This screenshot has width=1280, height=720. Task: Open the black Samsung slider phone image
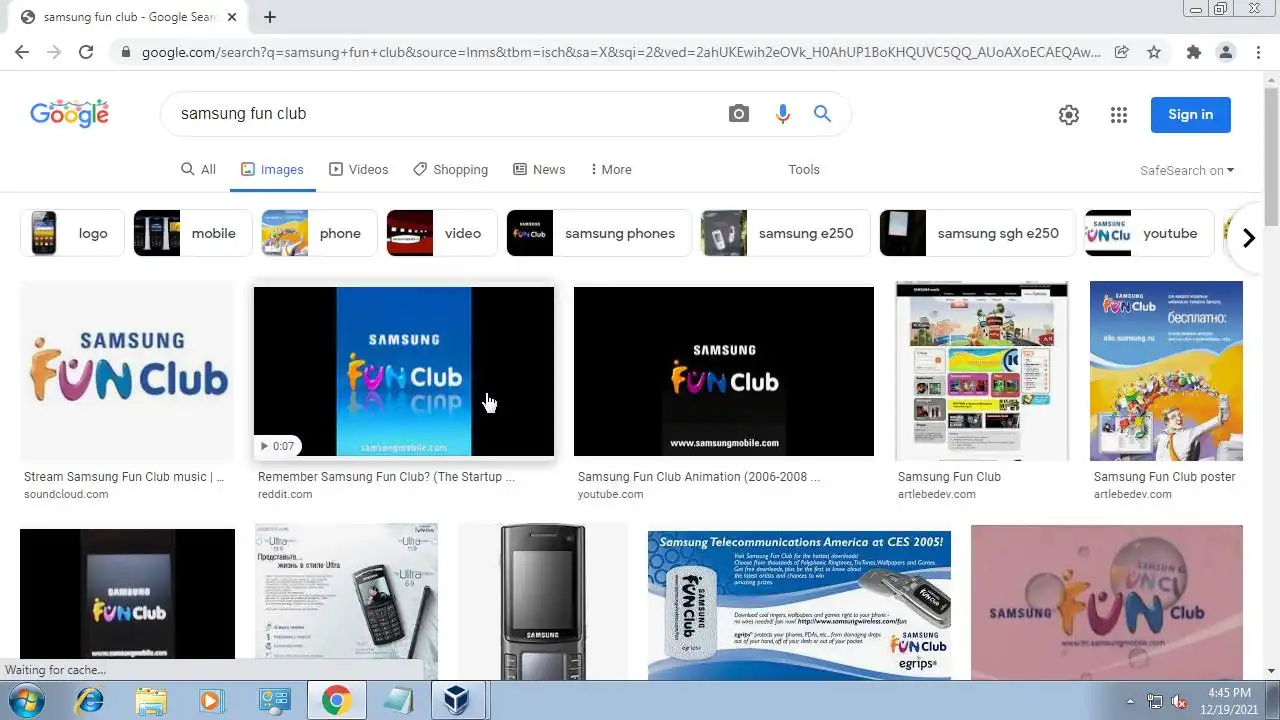543,602
